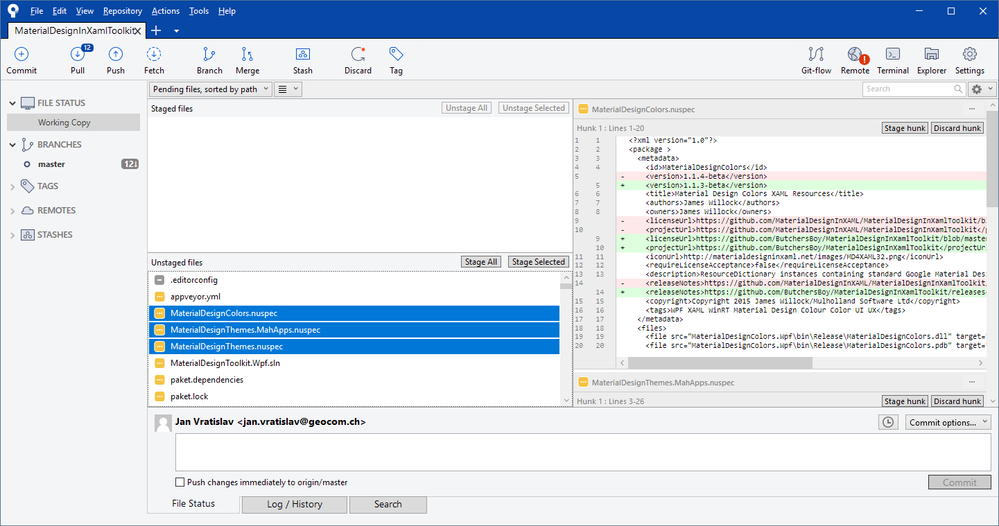The image size is (999, 526).
Task: Open the file list view mode dropdown
Action: (288, 89)
